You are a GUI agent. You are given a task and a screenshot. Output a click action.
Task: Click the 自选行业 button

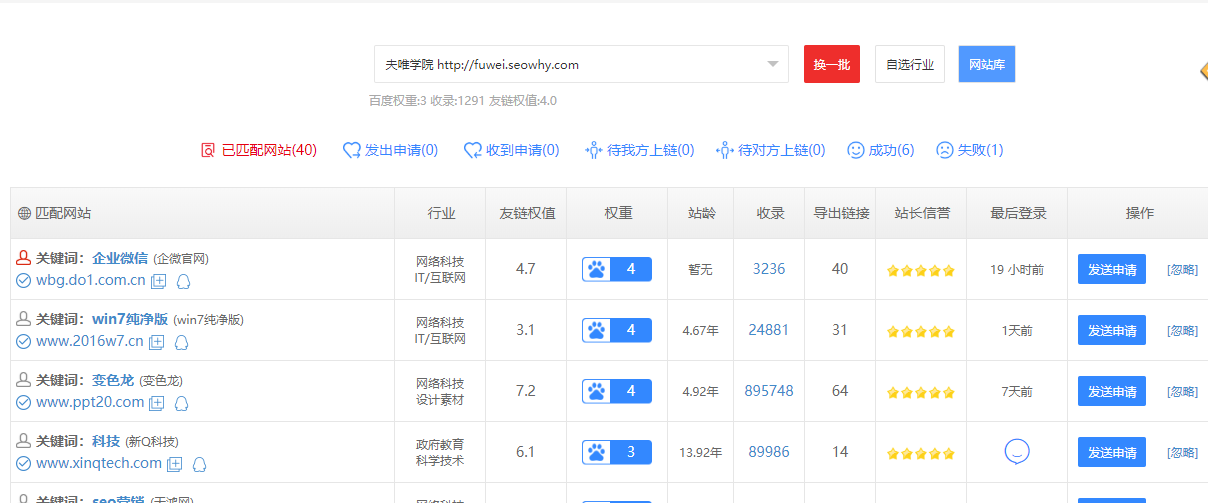coord(909,64)
